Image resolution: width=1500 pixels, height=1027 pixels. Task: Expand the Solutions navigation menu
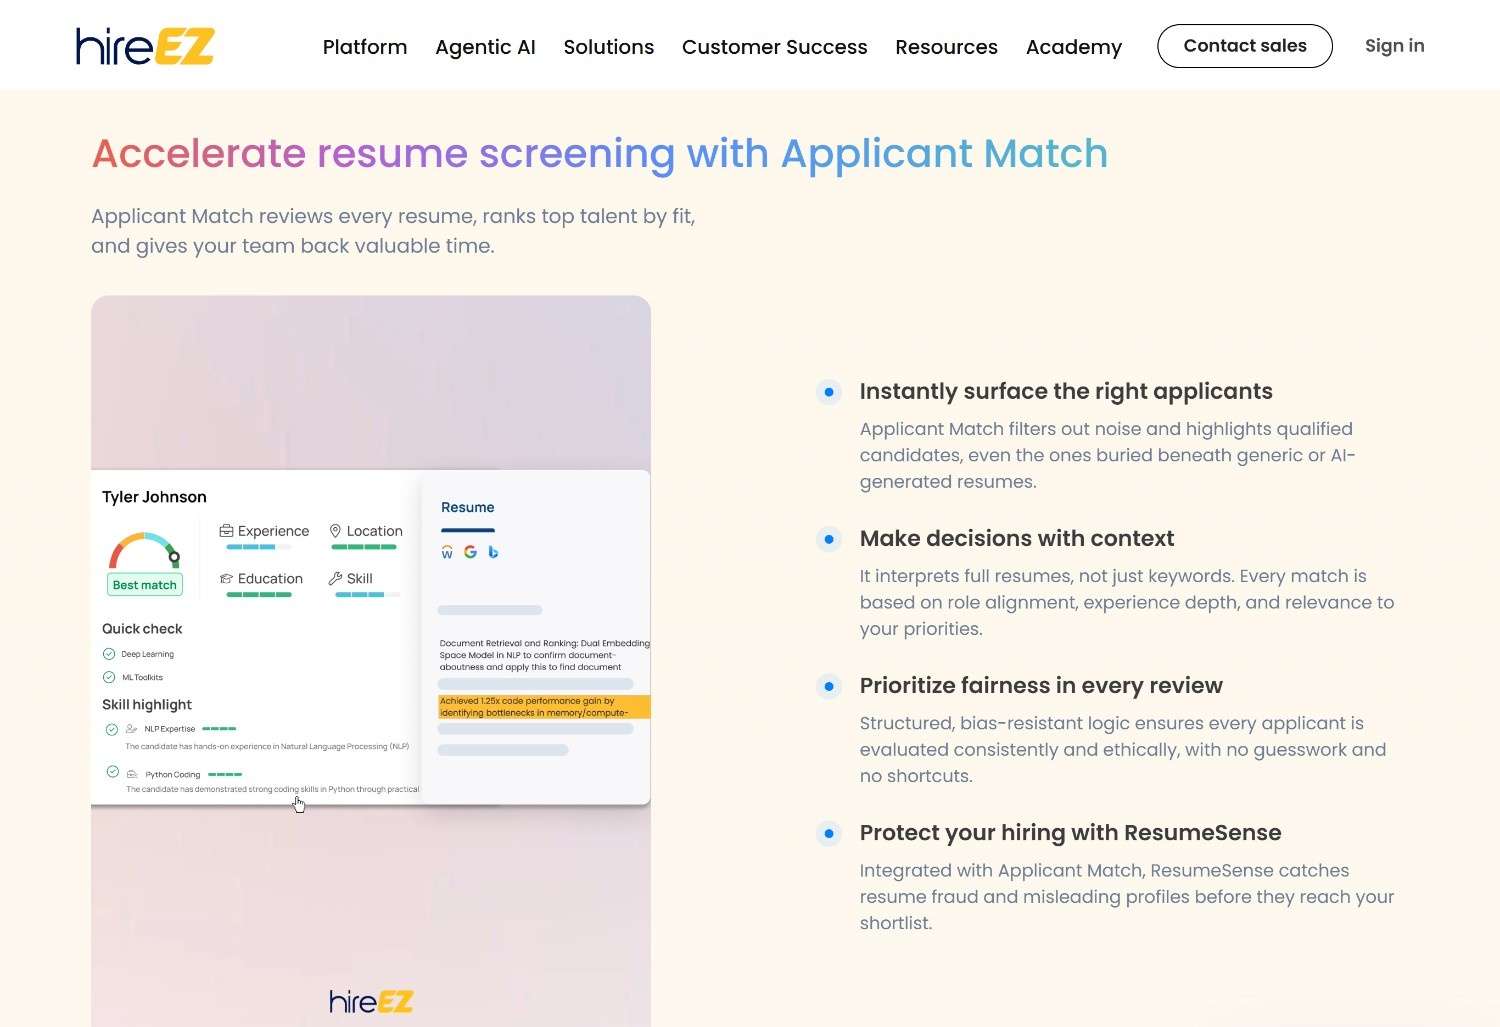point(608,47)
